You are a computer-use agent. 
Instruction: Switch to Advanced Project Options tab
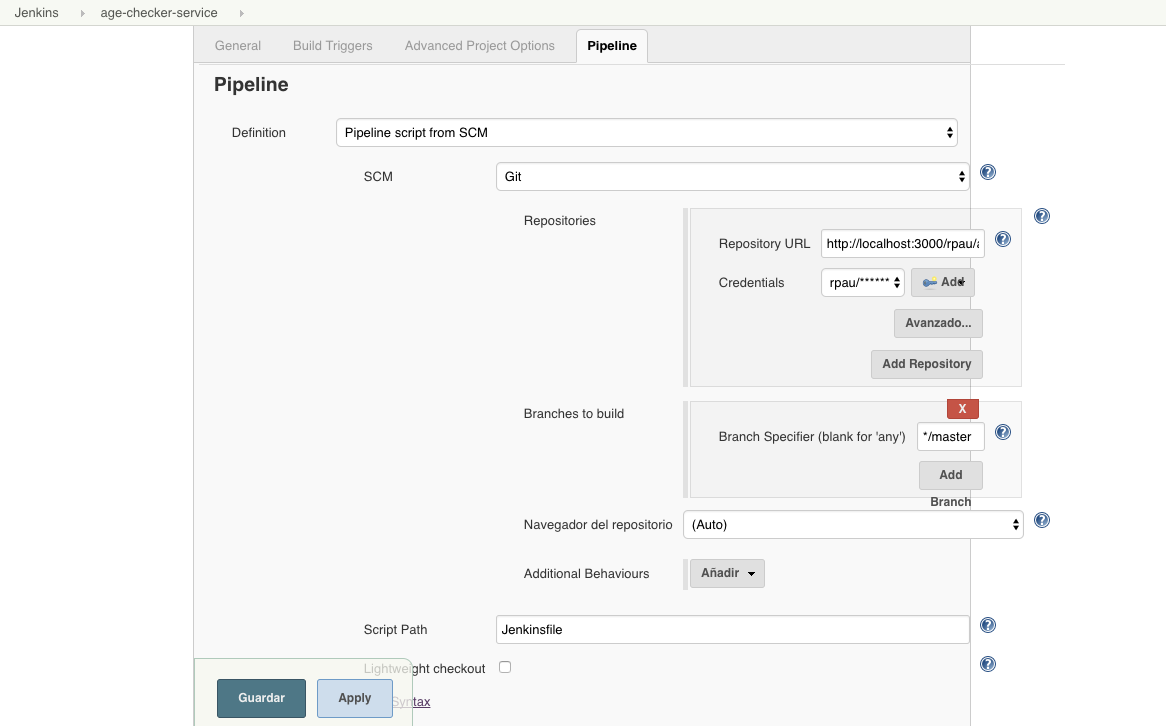pyautogui.click(x=480, y=45)
